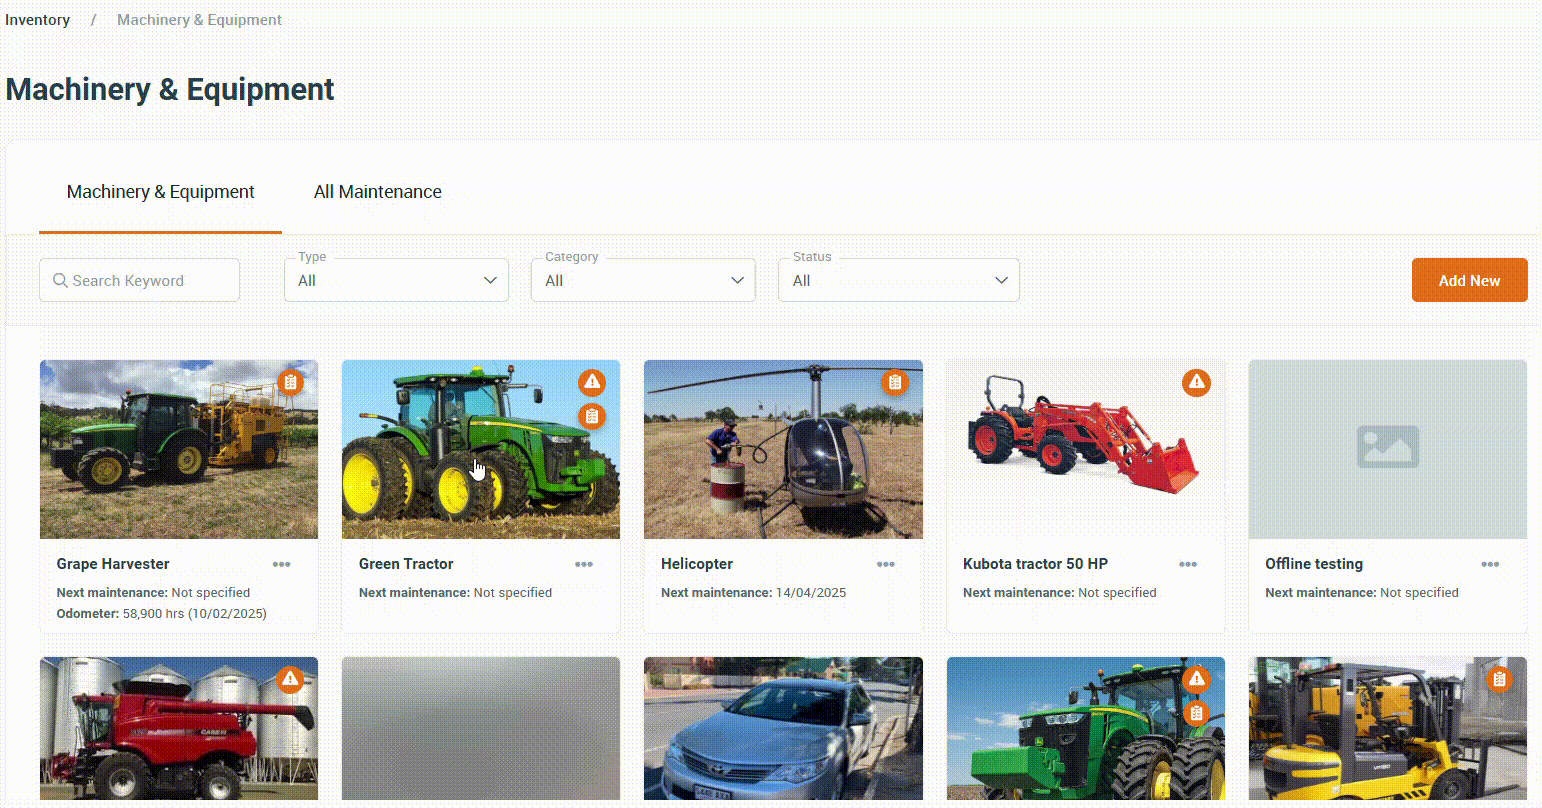Go to Inventory breadcrumb link
Image resolution: width=1542 pixels, height=808 pixels.
click(37, 20)
